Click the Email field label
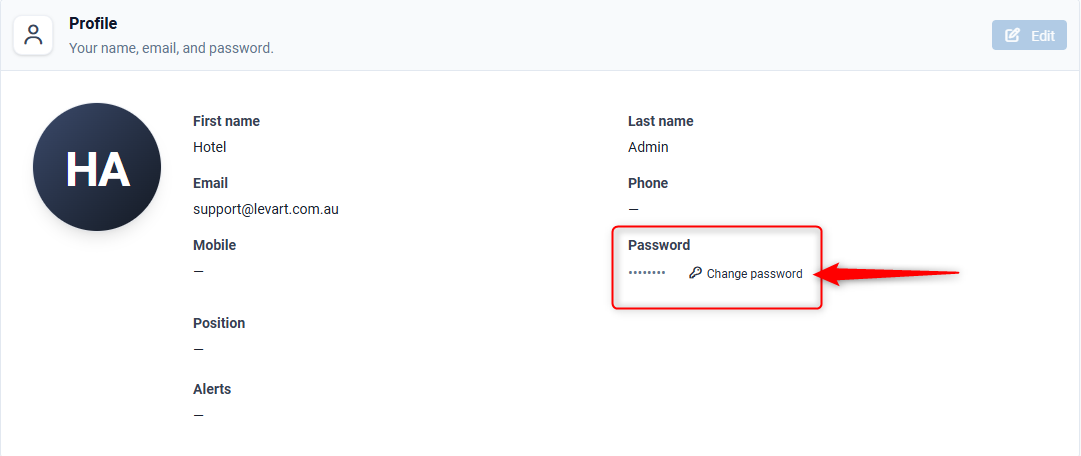 pyautogui.click(x=210, y=183)
